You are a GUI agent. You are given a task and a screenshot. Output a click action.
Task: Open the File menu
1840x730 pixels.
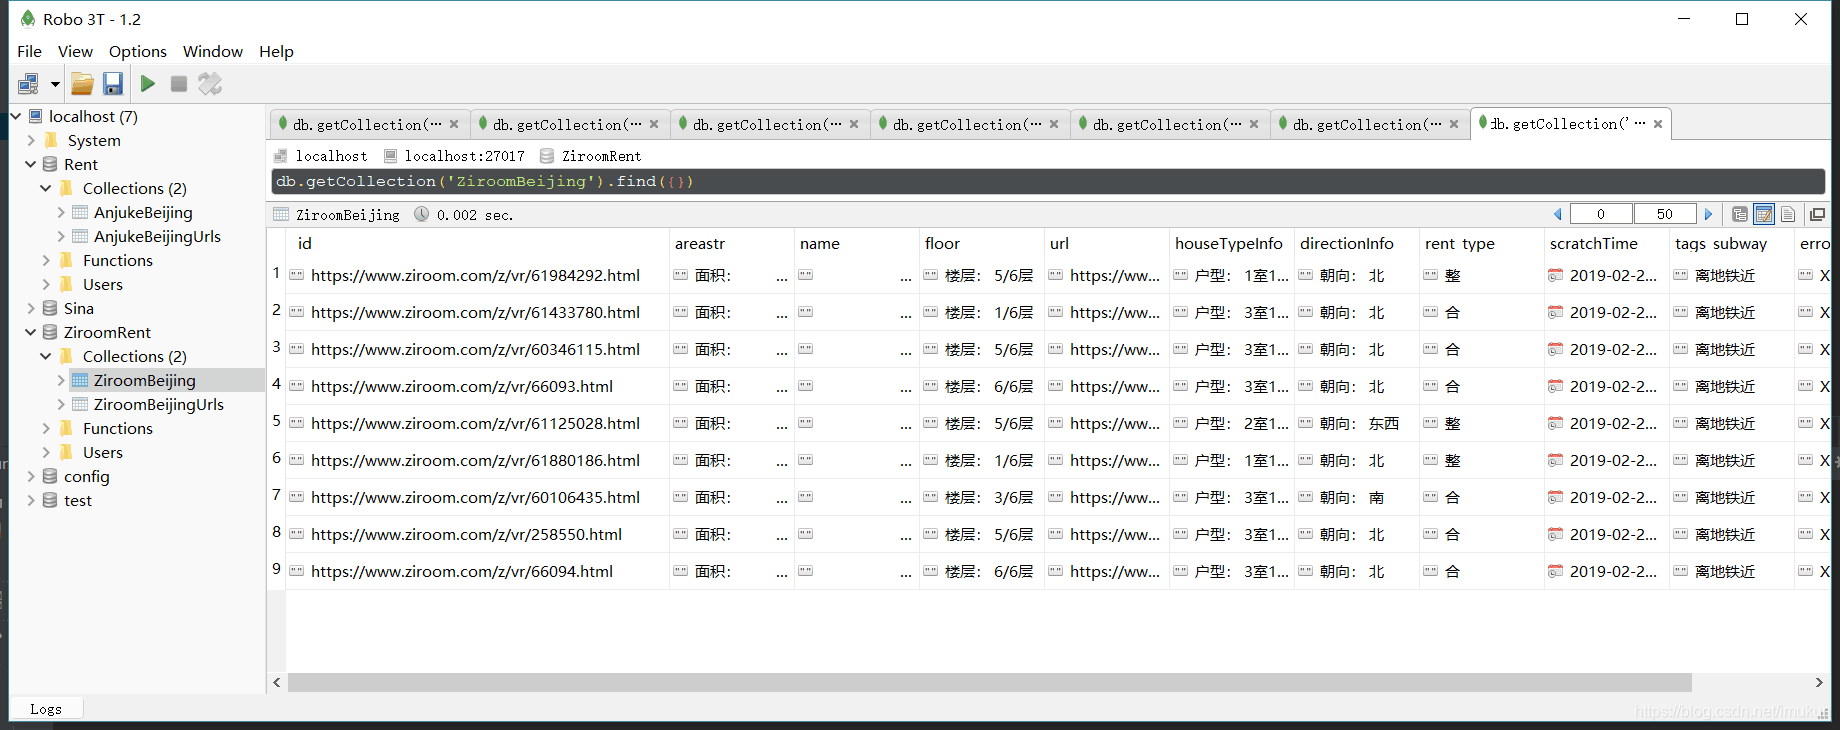pyautogui.click(x=30, y=51)
